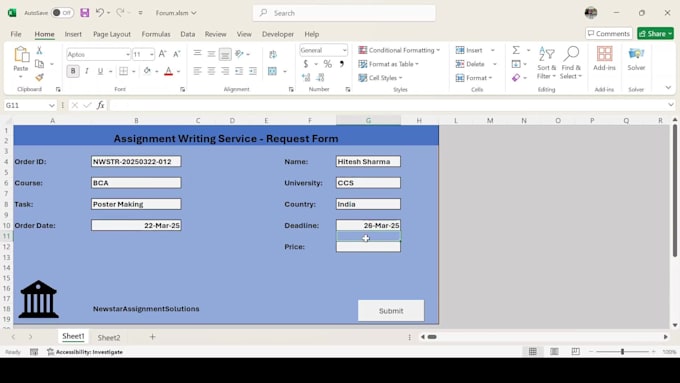Click Accessibility: Investigate status

pyautogui.click(x=85, y=352)
